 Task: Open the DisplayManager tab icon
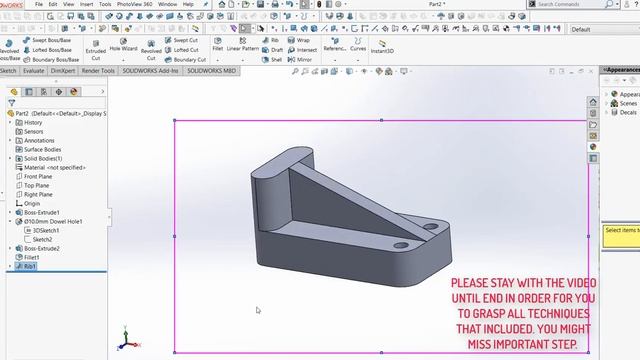73,92
